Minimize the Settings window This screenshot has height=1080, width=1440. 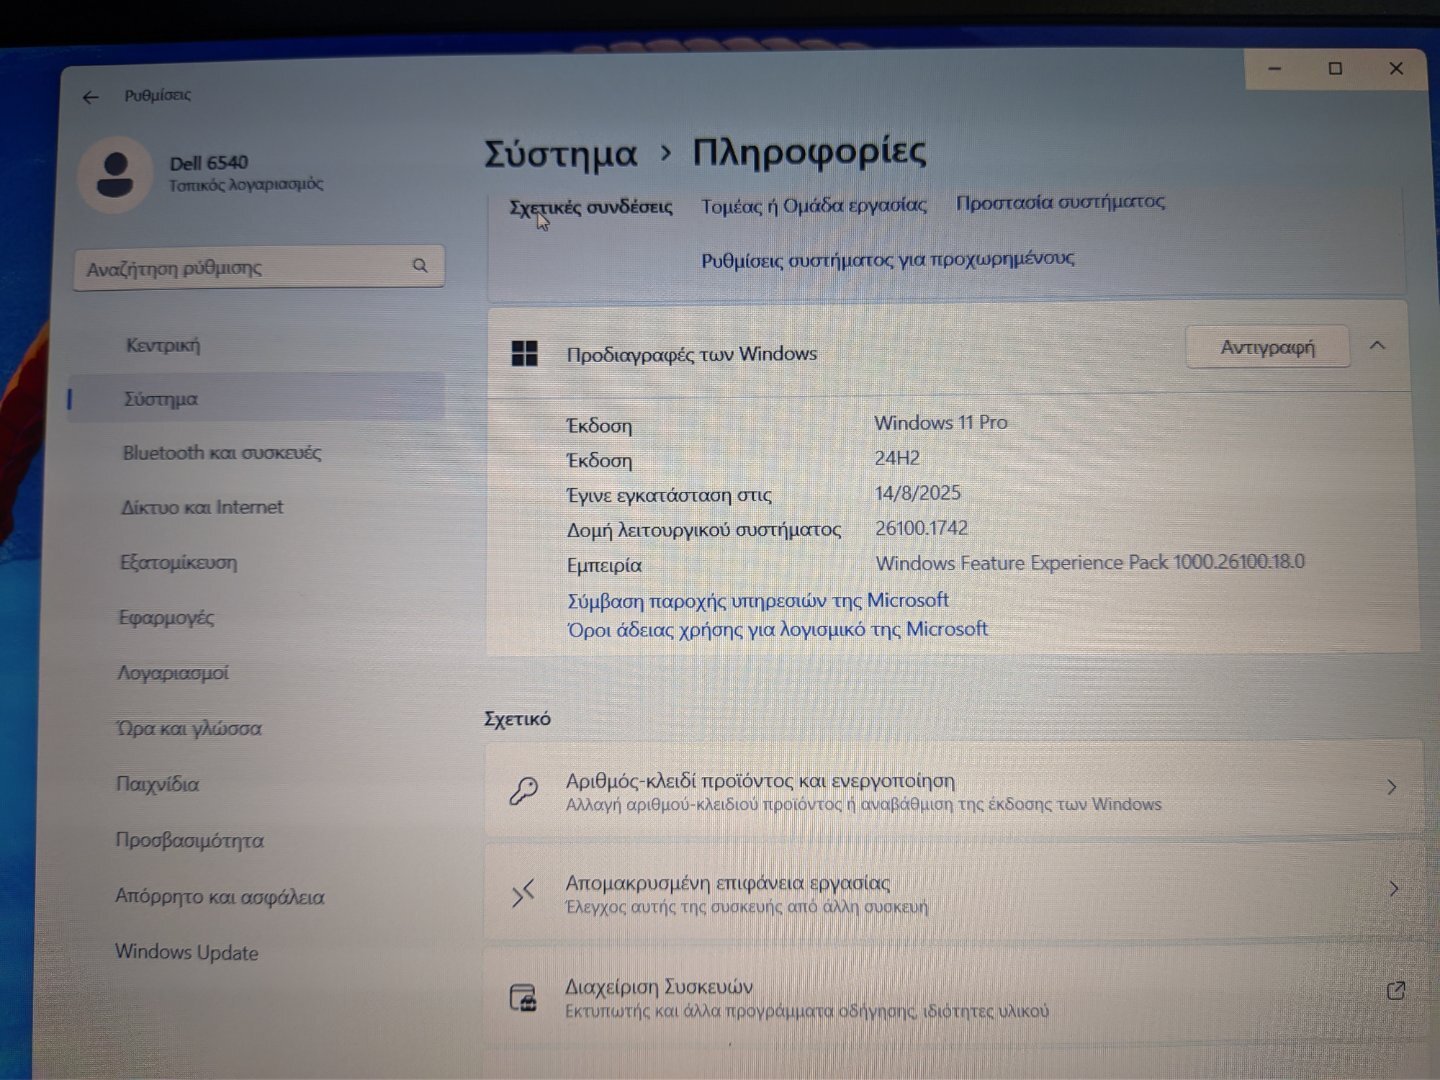pos(1275,69)
